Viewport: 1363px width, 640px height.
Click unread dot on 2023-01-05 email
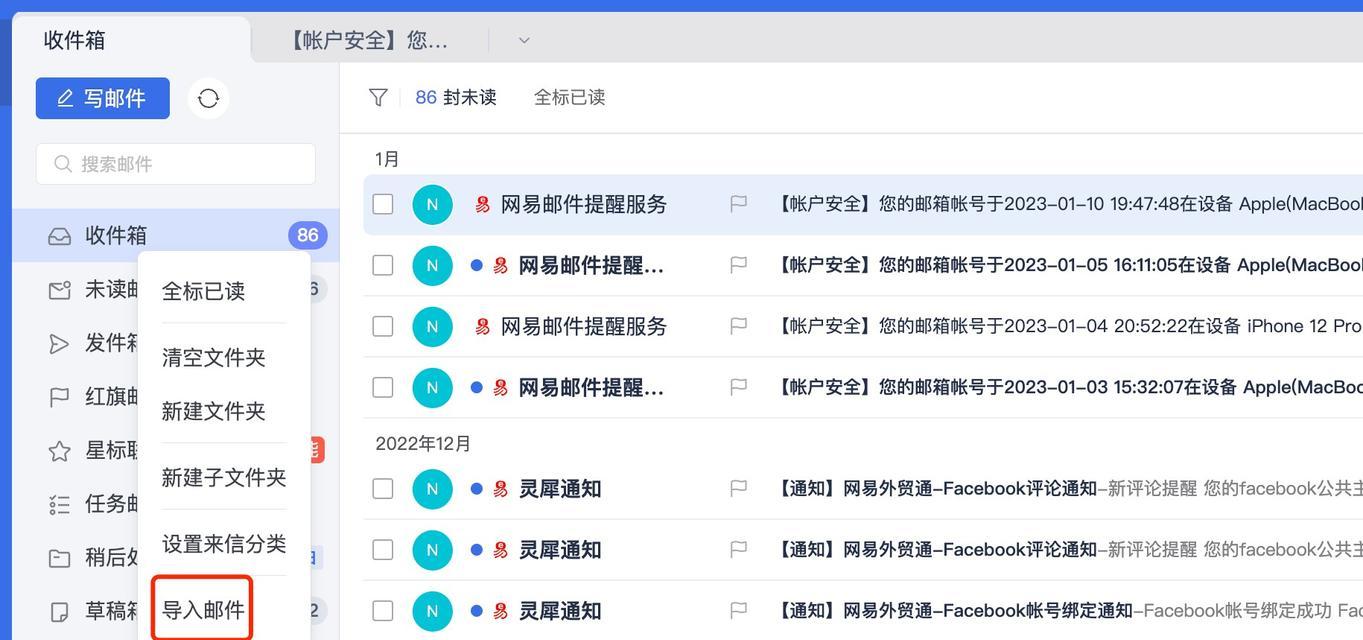476,265
